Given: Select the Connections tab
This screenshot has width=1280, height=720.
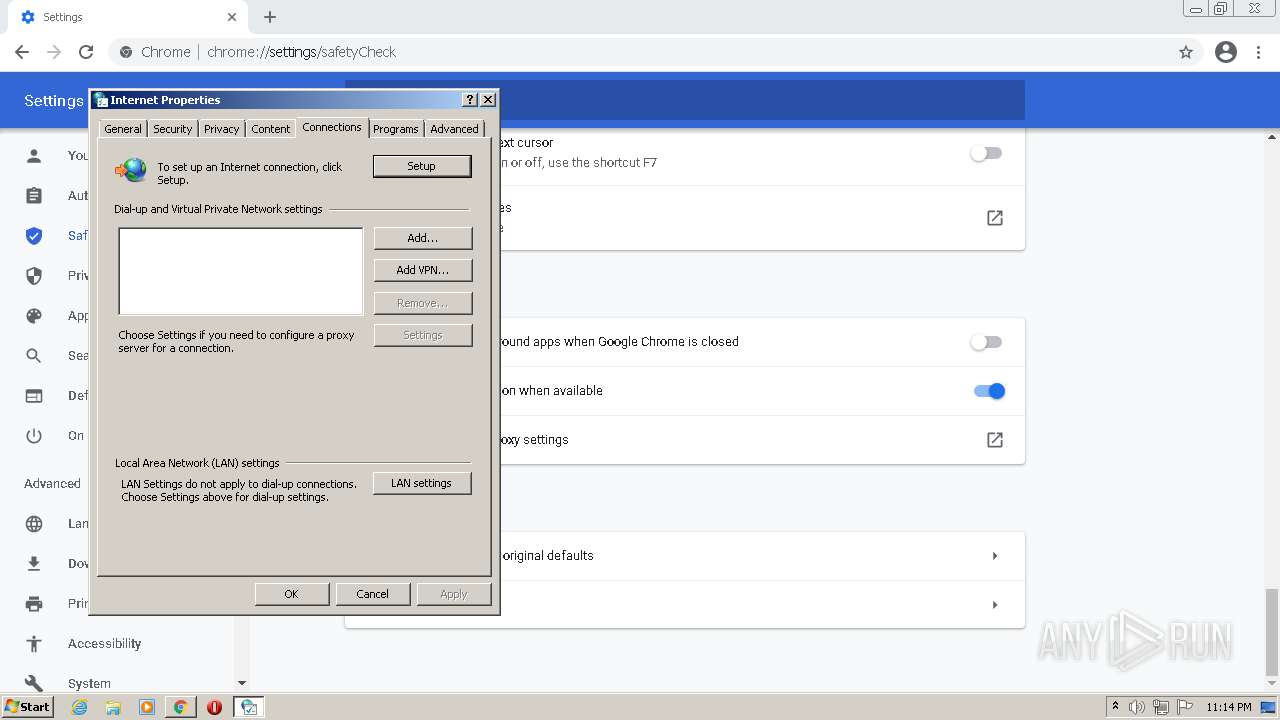Looking at the screenshot, I should 332,127.
